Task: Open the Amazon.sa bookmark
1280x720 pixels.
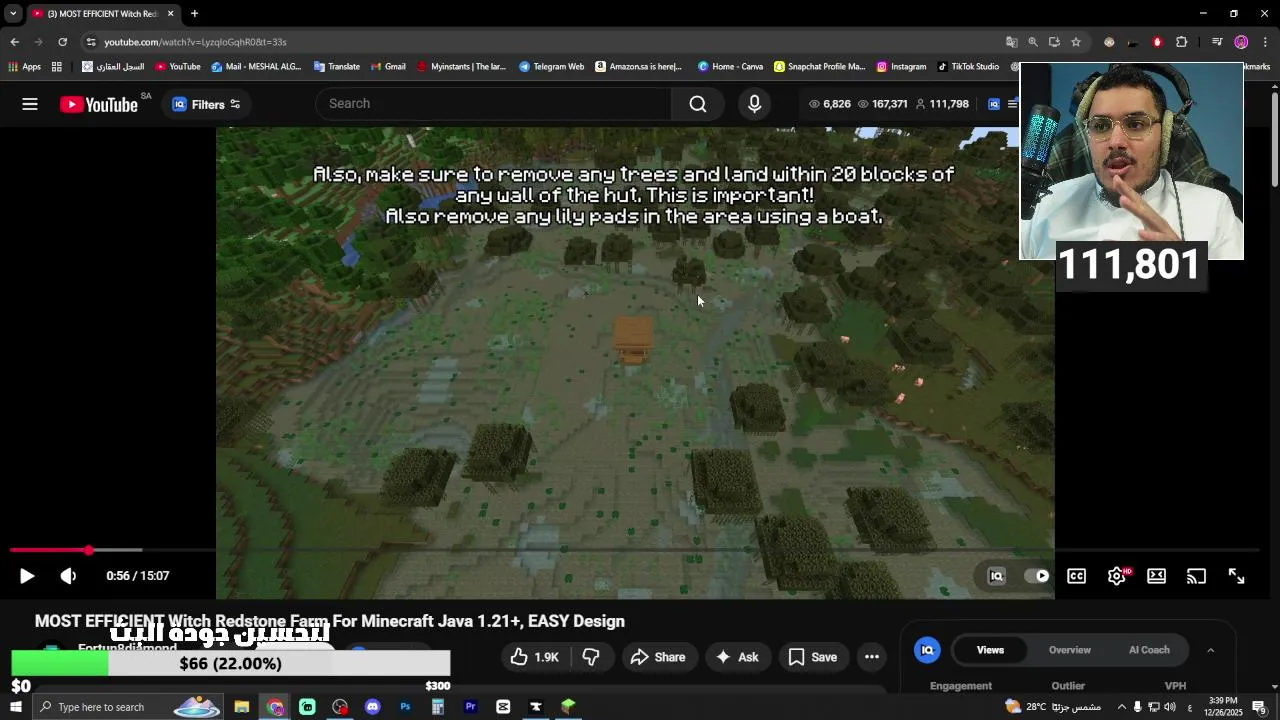Action: [638, 67]
